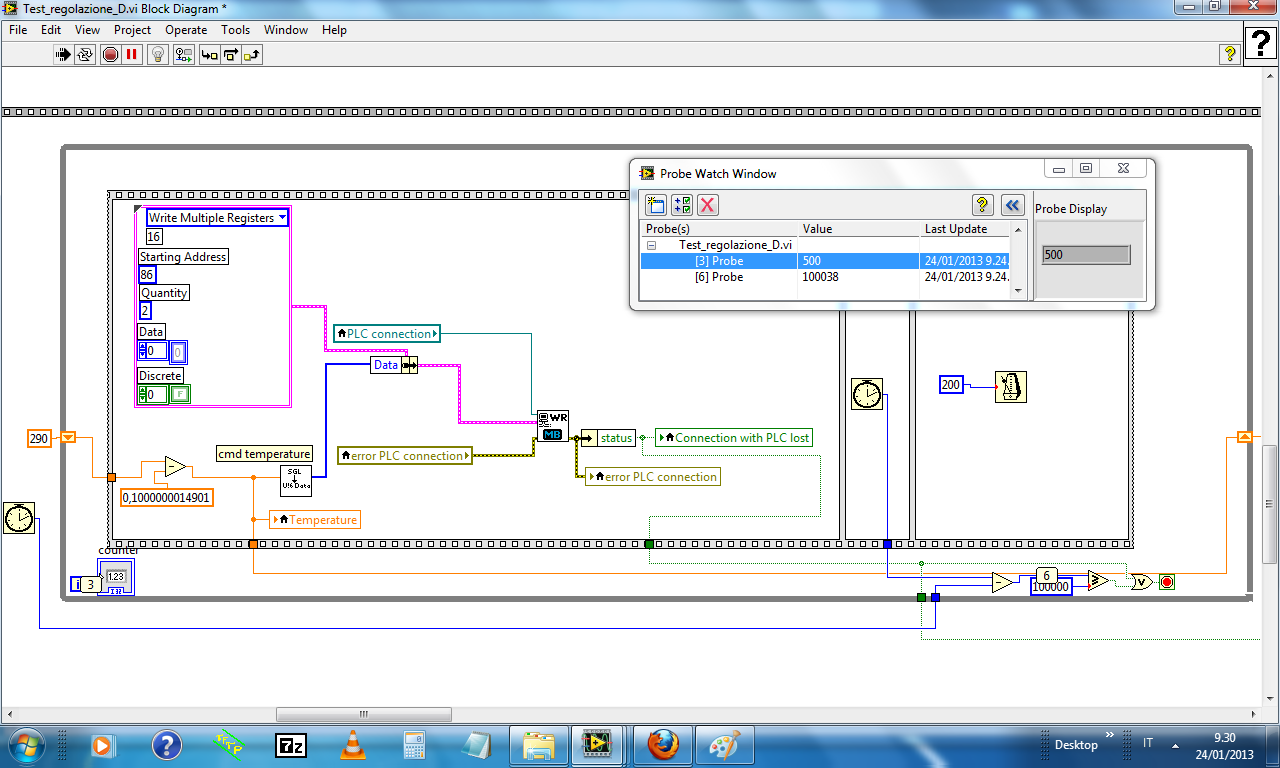Click the red X remove probe icon
This screenshot has height=768, width=1280.
tap(708, 205)
